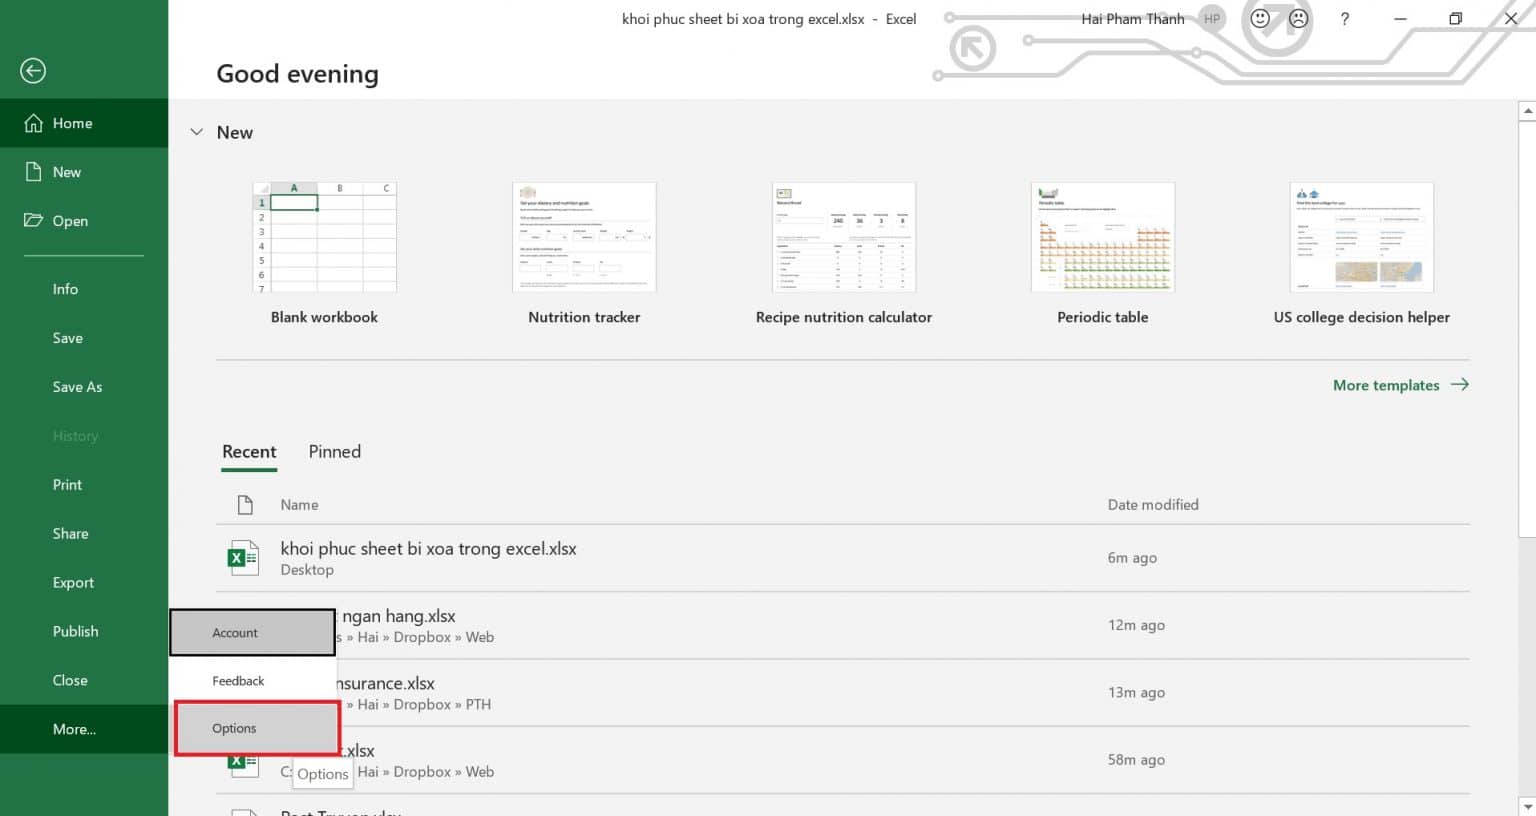Open the Periodic table template

coord(1103,237)
